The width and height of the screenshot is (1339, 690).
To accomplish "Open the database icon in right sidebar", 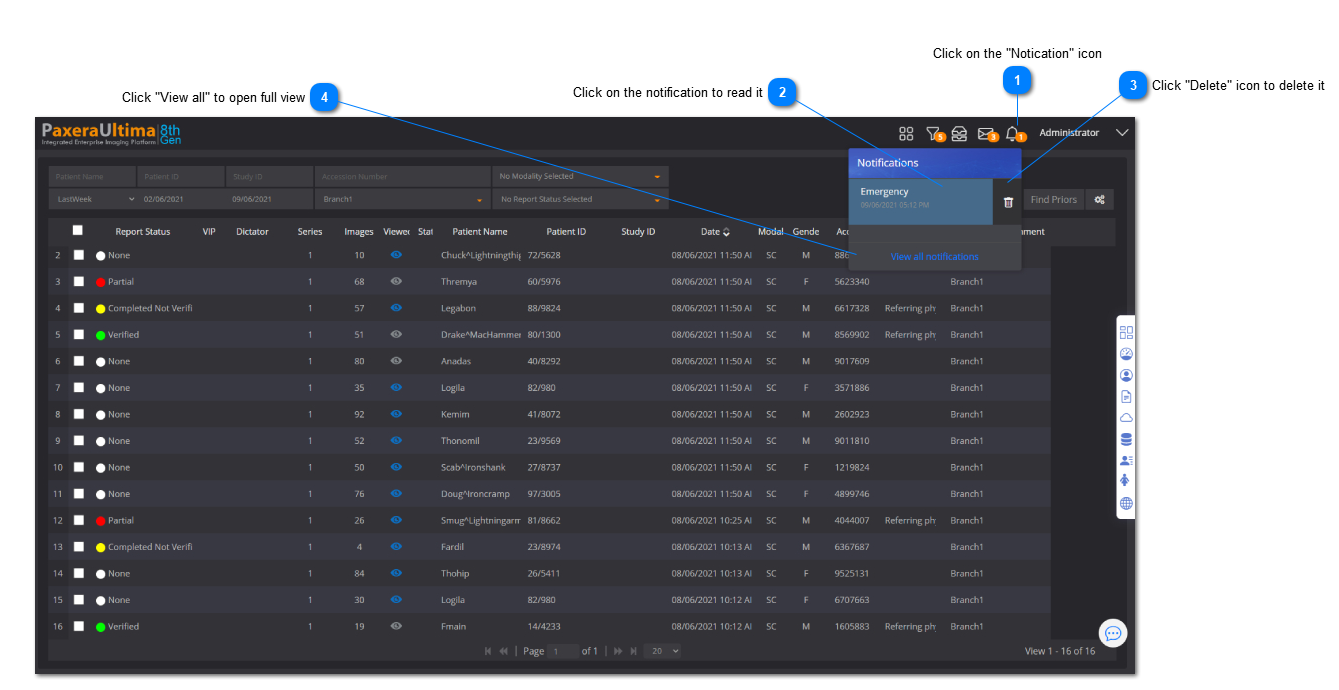I will [1126, 439].
